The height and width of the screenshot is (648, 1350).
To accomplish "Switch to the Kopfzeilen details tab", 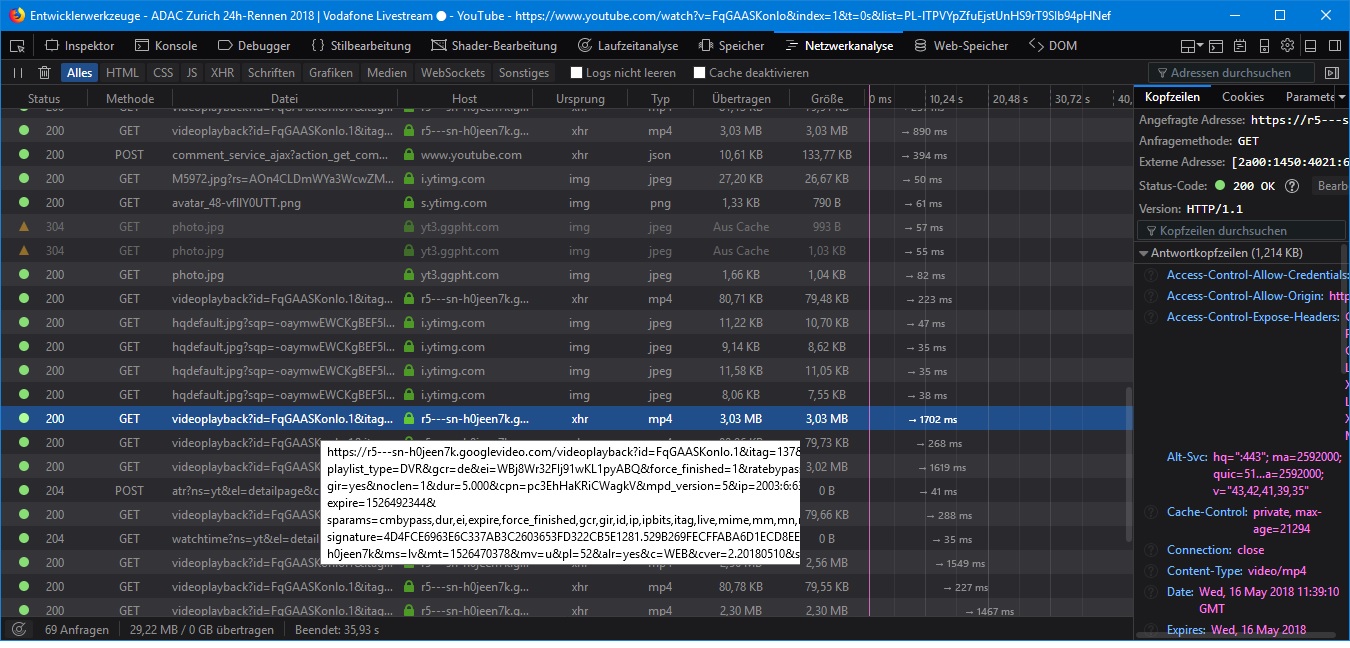I will click(x=1172, y=97).
